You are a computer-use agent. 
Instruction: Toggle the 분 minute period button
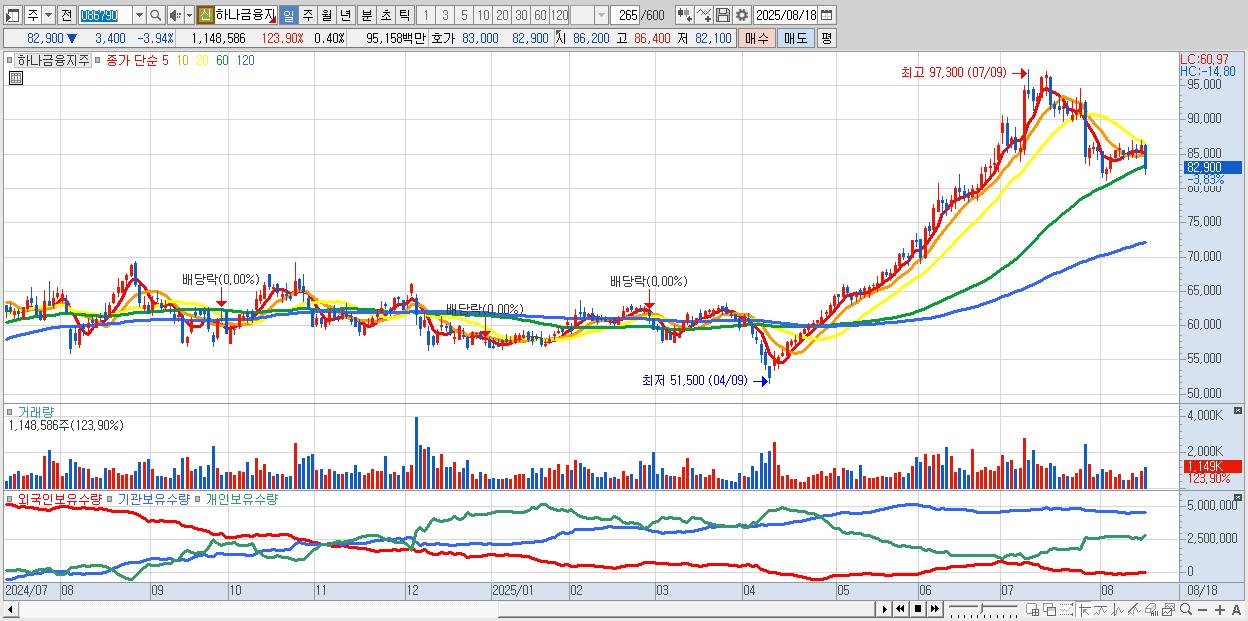(365, 15)
